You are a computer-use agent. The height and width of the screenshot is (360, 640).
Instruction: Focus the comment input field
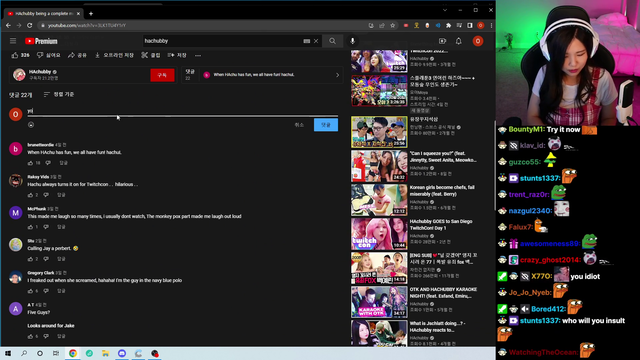click(182, 111)
